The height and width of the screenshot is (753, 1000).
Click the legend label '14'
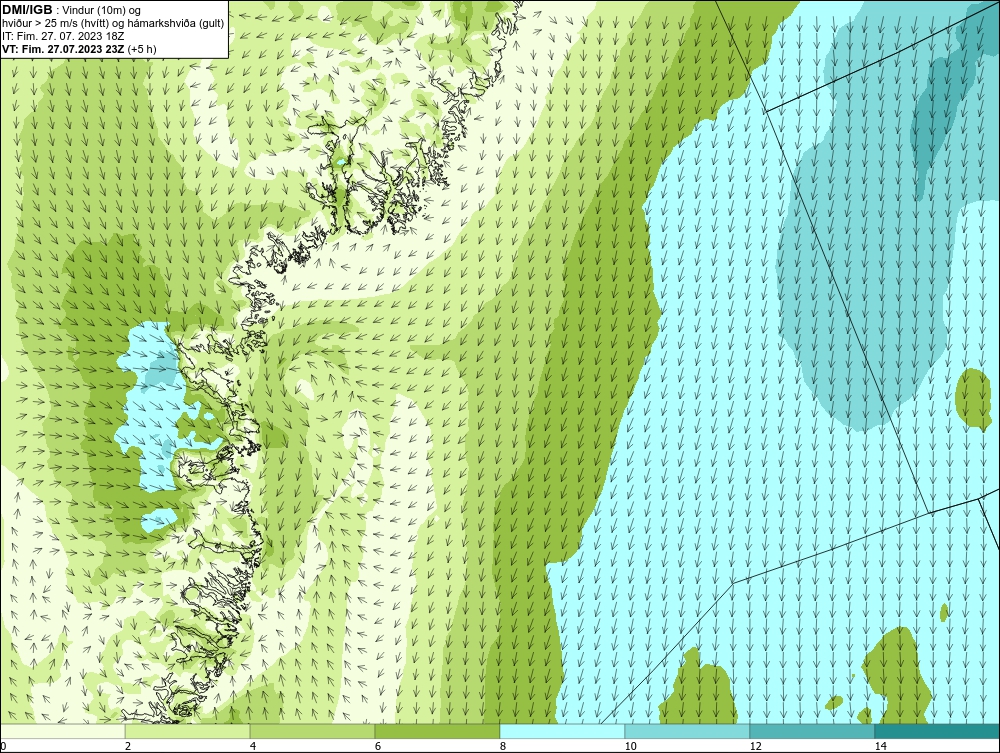click(880, 746)
